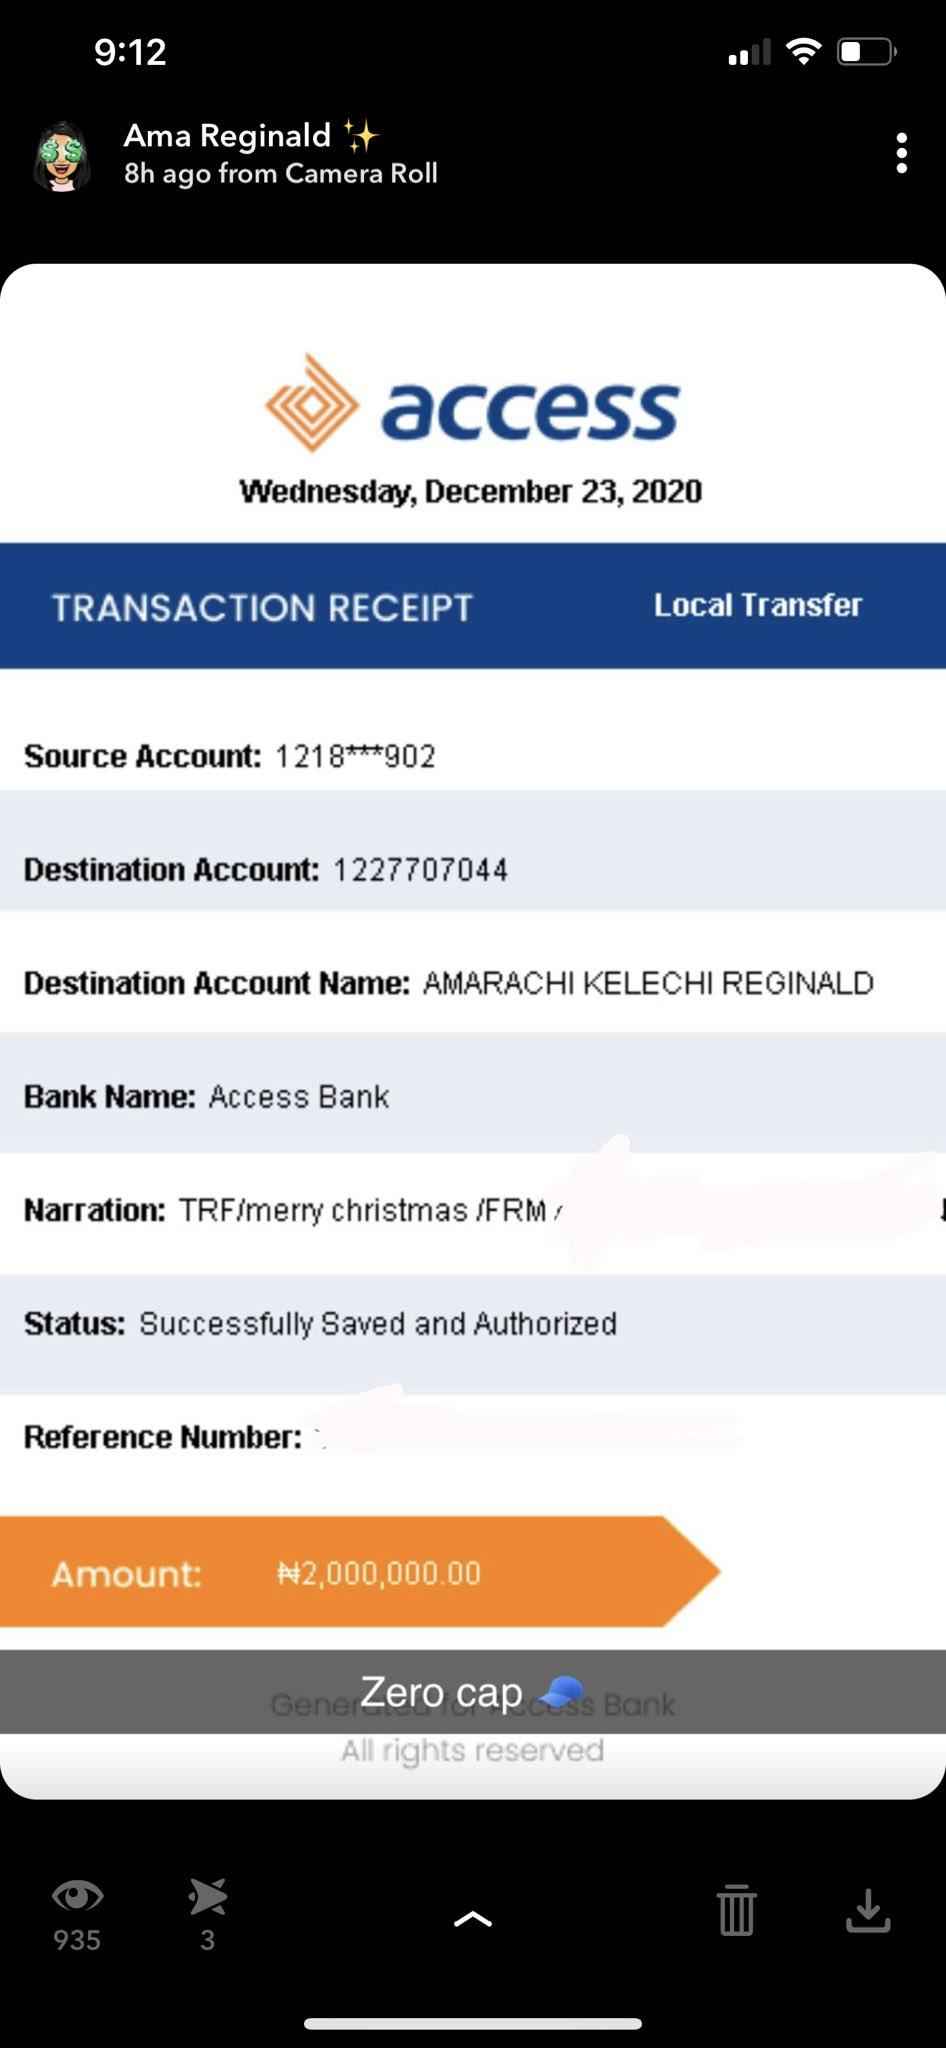
Task: Tap the Zero cap caption bar
Action: (473, 1692)
